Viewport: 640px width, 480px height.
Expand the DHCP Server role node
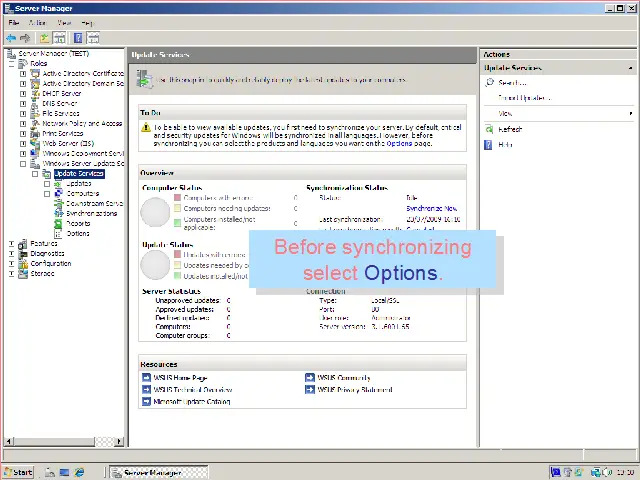click(23, 93)
